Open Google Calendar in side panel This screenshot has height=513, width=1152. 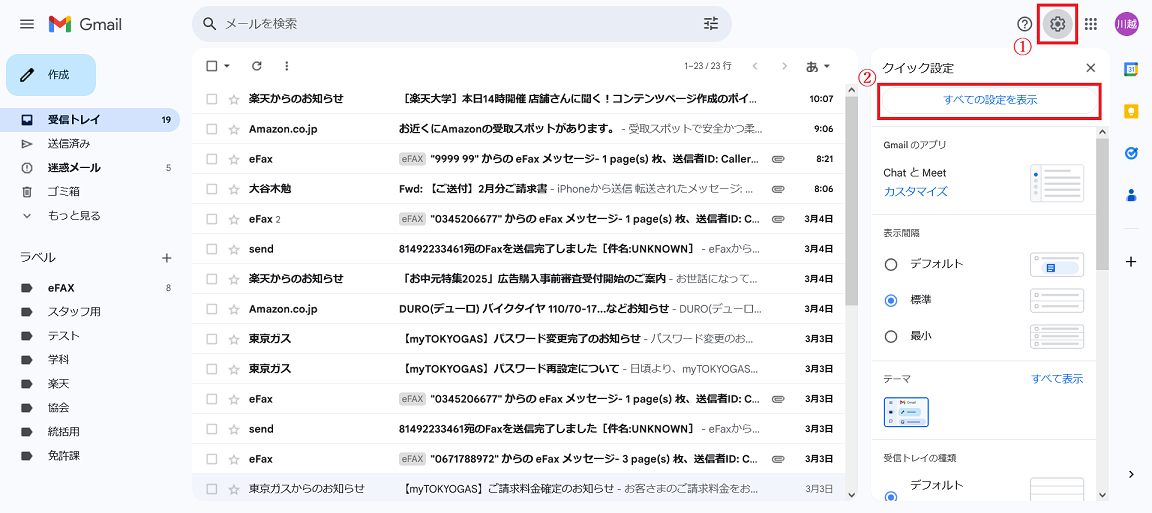[1131, 69]
